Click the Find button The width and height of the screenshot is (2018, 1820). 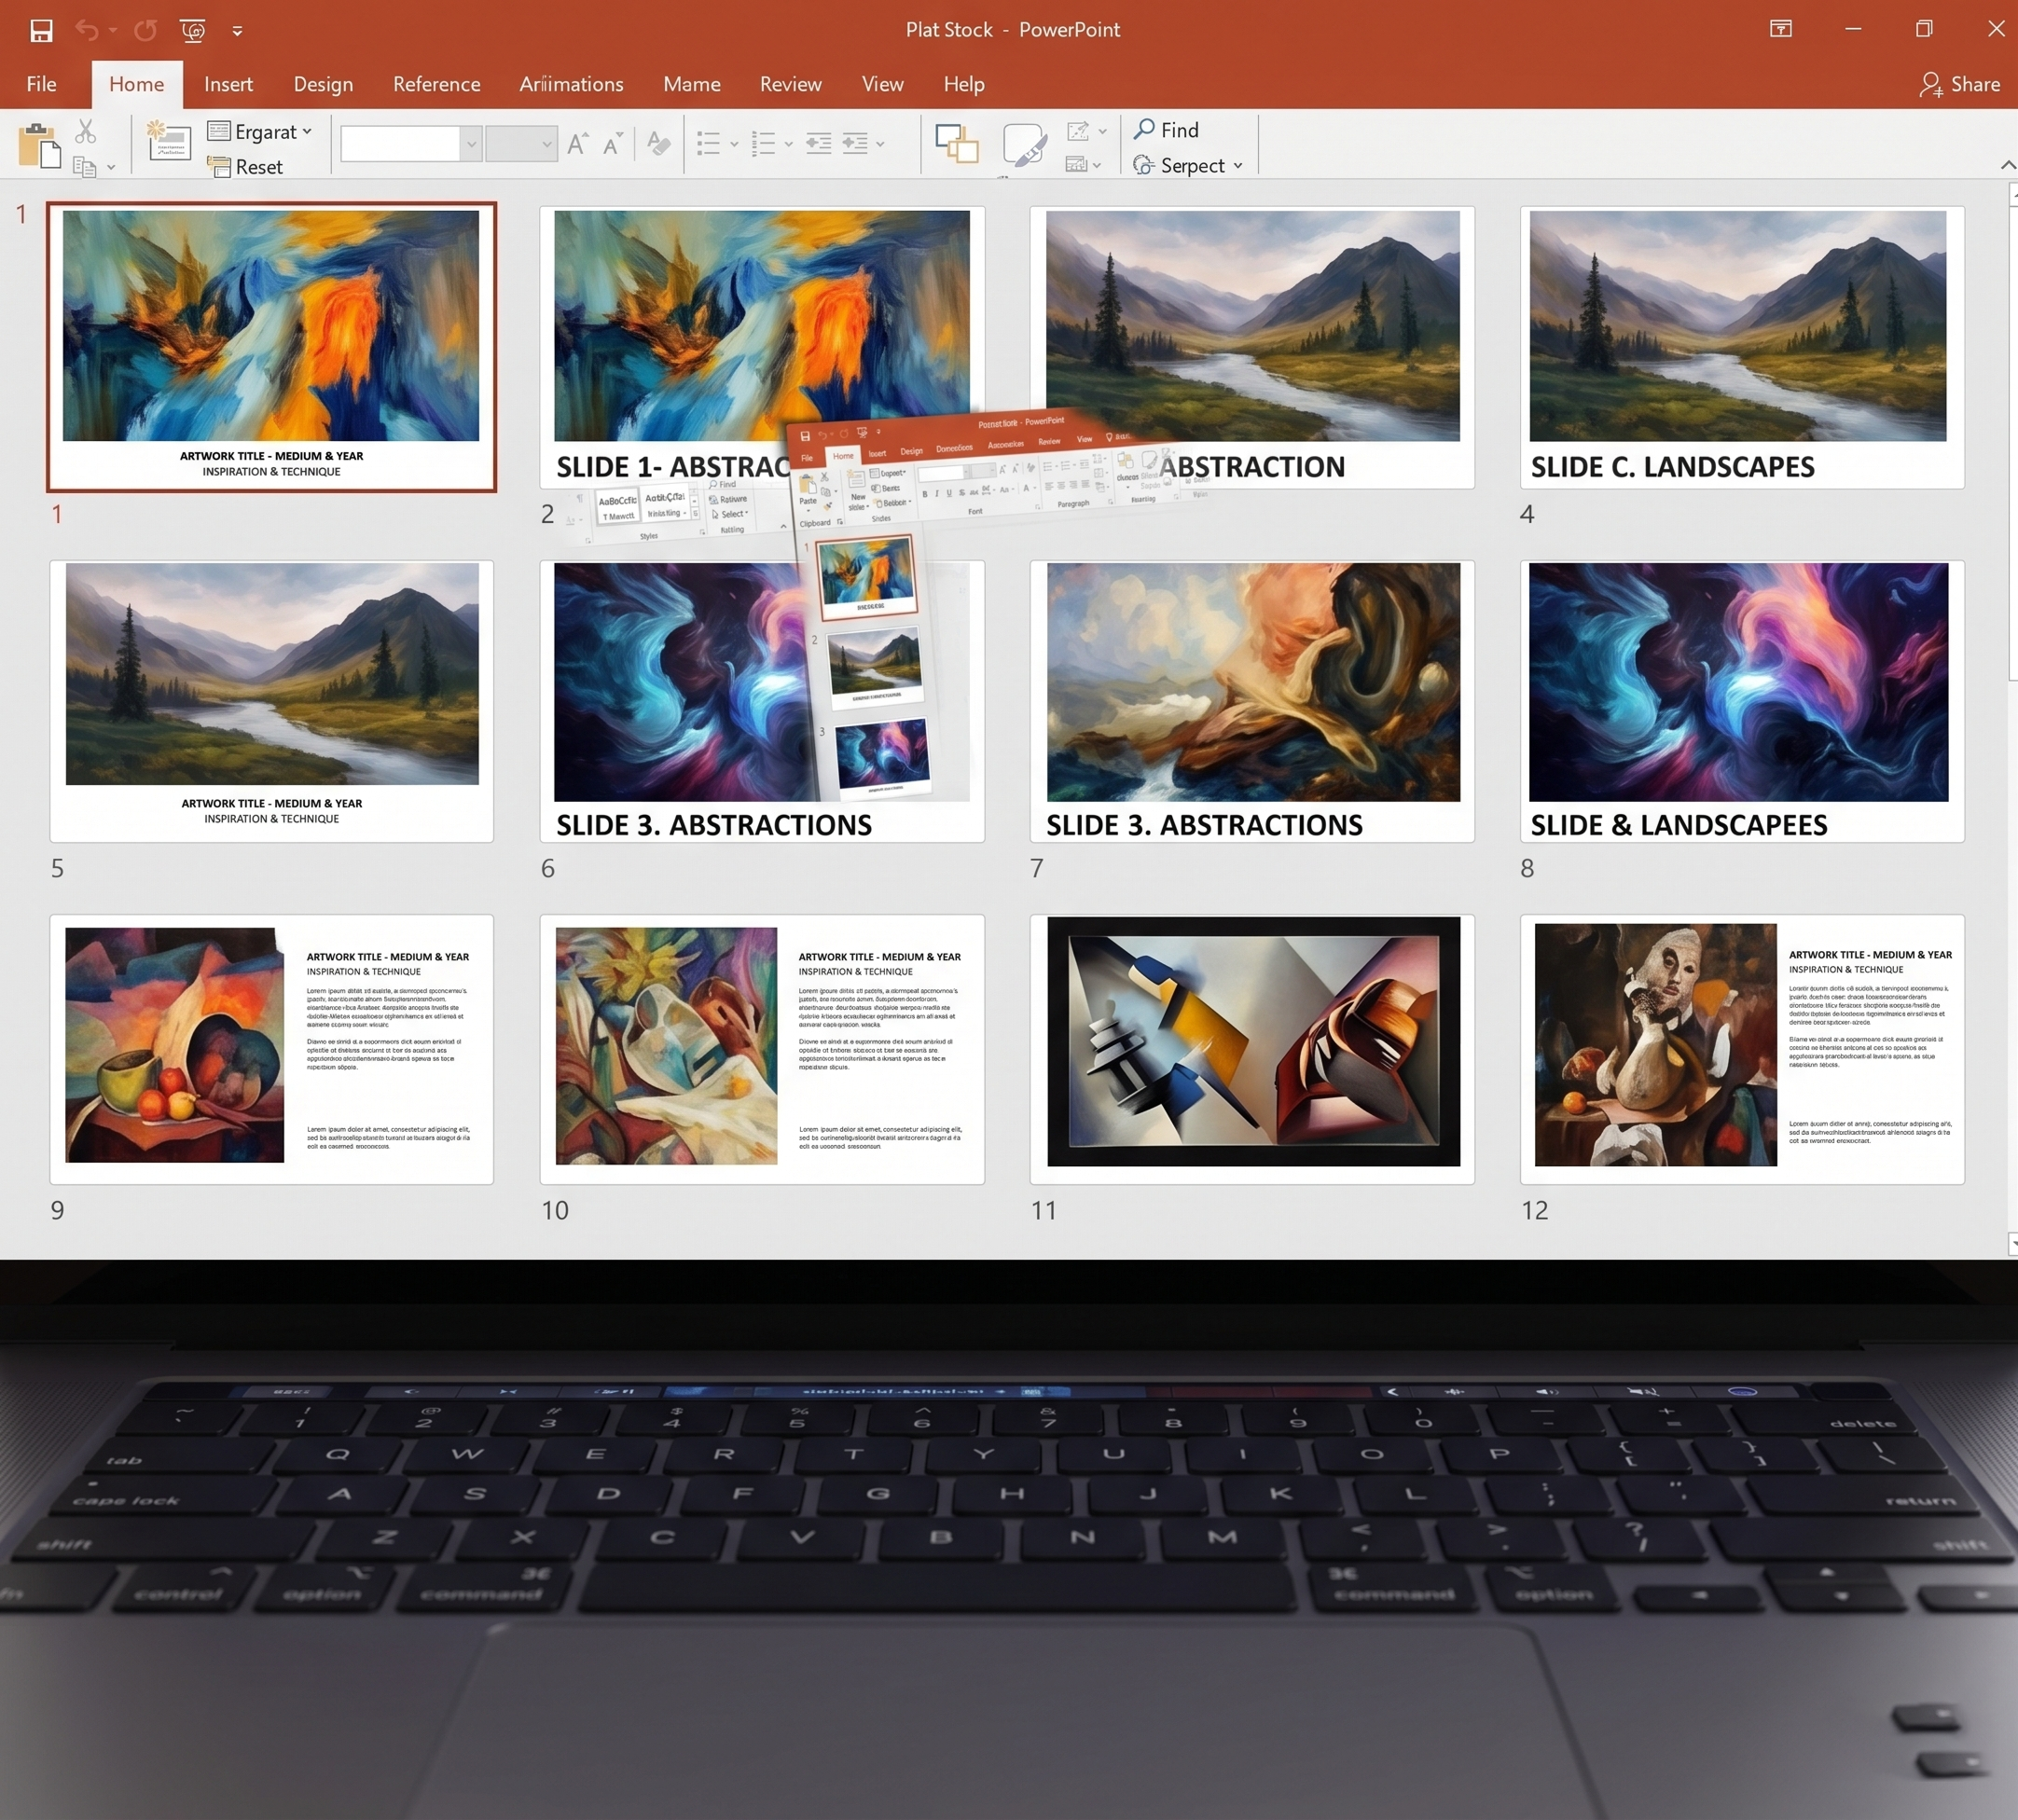[1166, 130]
